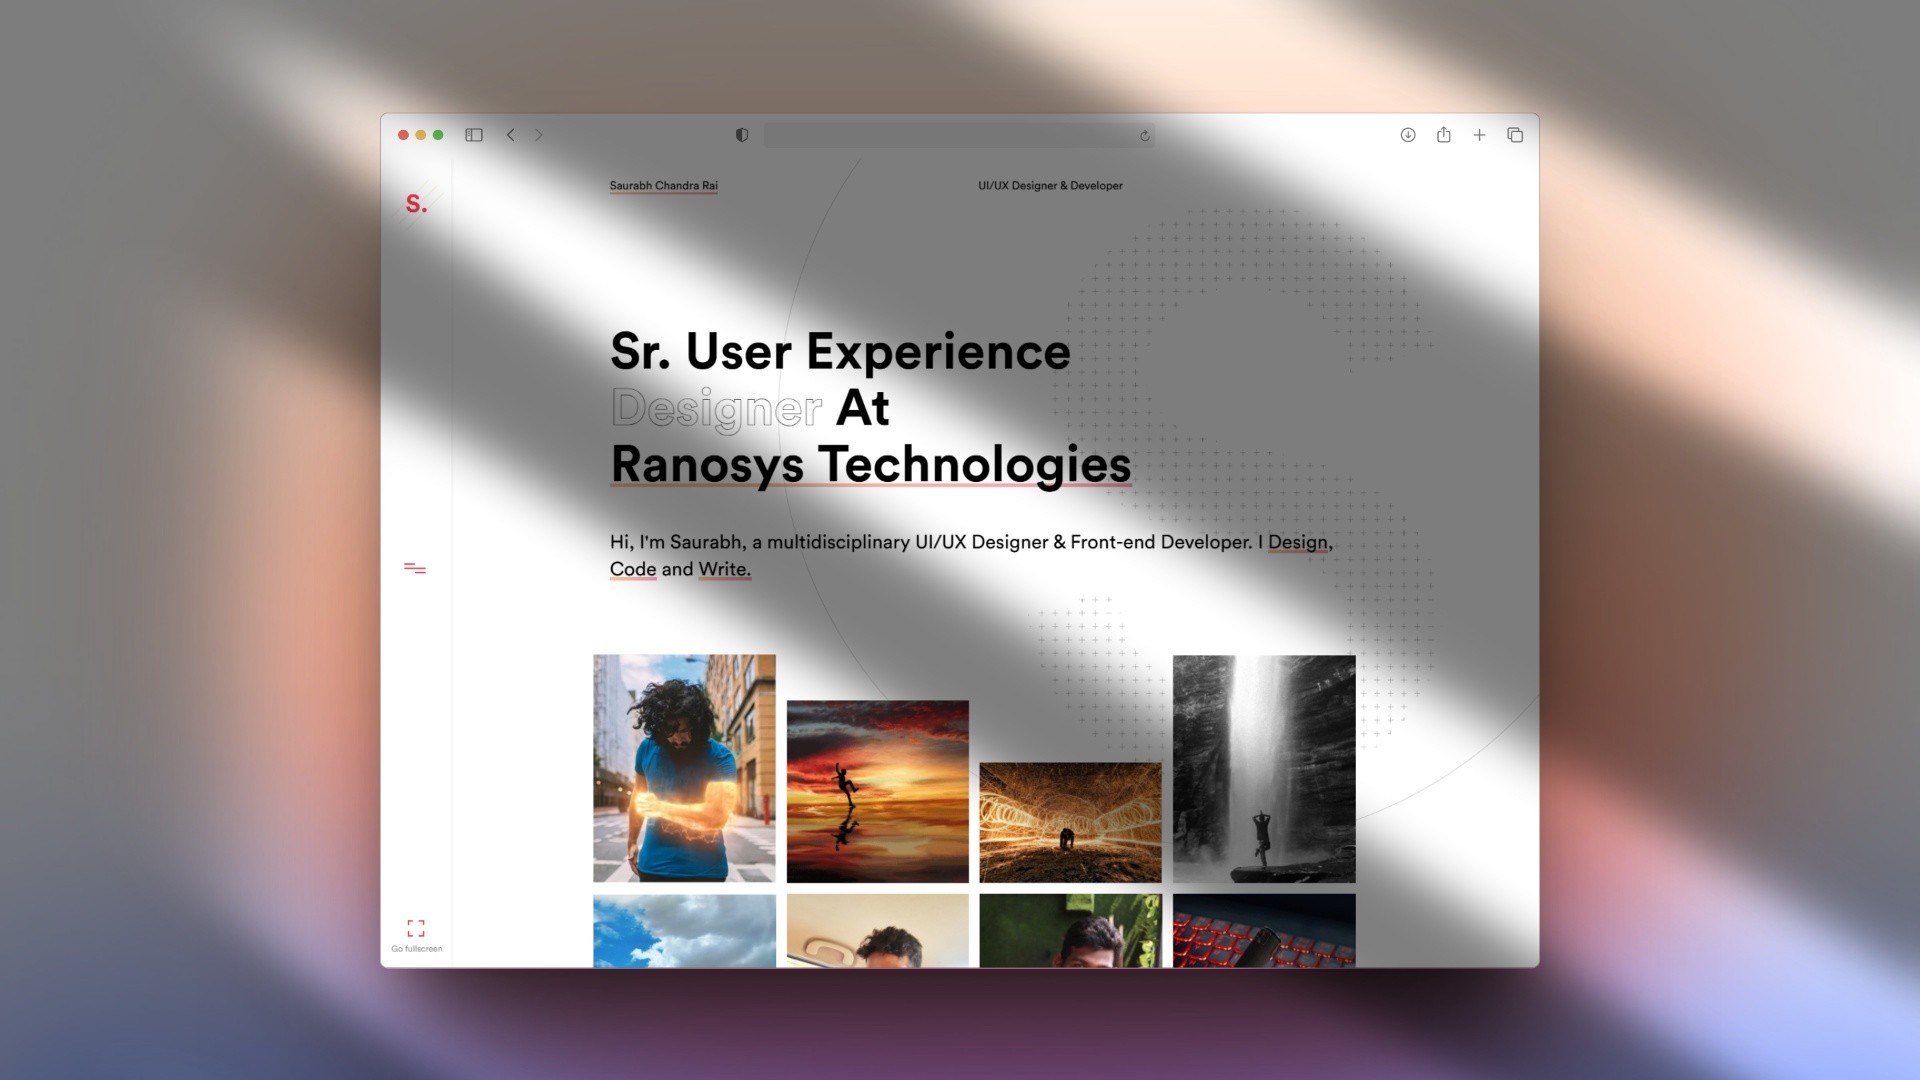The width and height of the screenshot is (1920, 1080).
Task: Click the Sr. User Experience heading
Action: (840, 352)
